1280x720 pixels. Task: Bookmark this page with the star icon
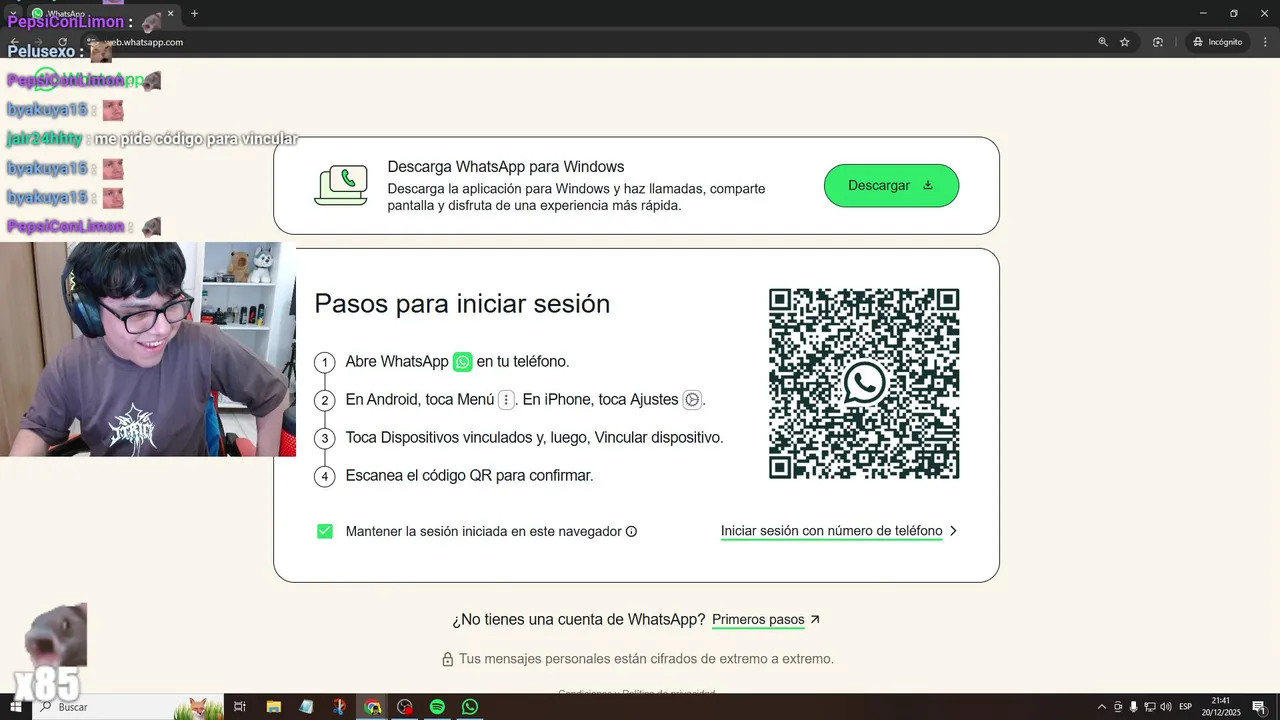point(1125,42)
